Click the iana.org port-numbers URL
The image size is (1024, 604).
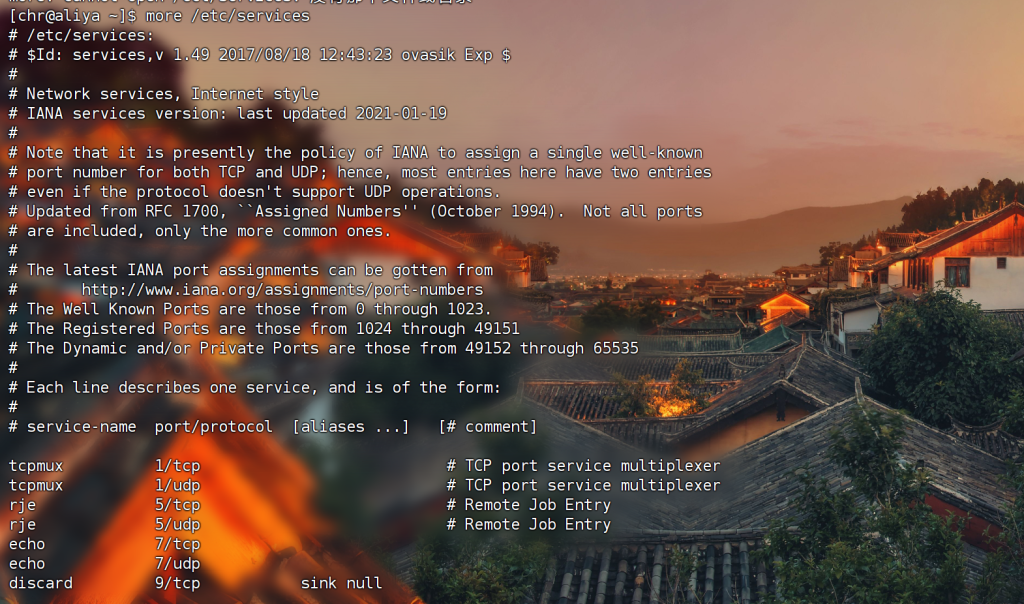click(x=282, y=289)
